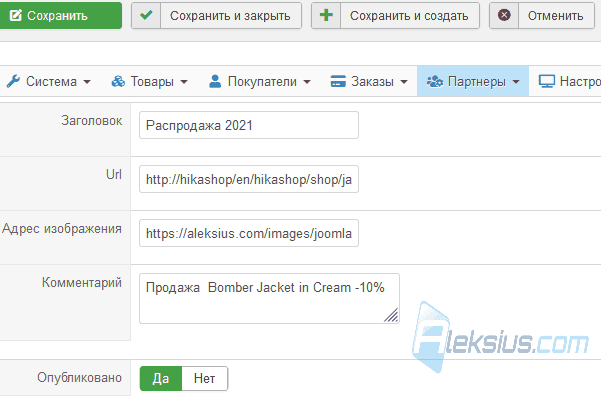Set Опубликовано to Нет
Screen dimensions: 601x398
[x=205, y=378]
